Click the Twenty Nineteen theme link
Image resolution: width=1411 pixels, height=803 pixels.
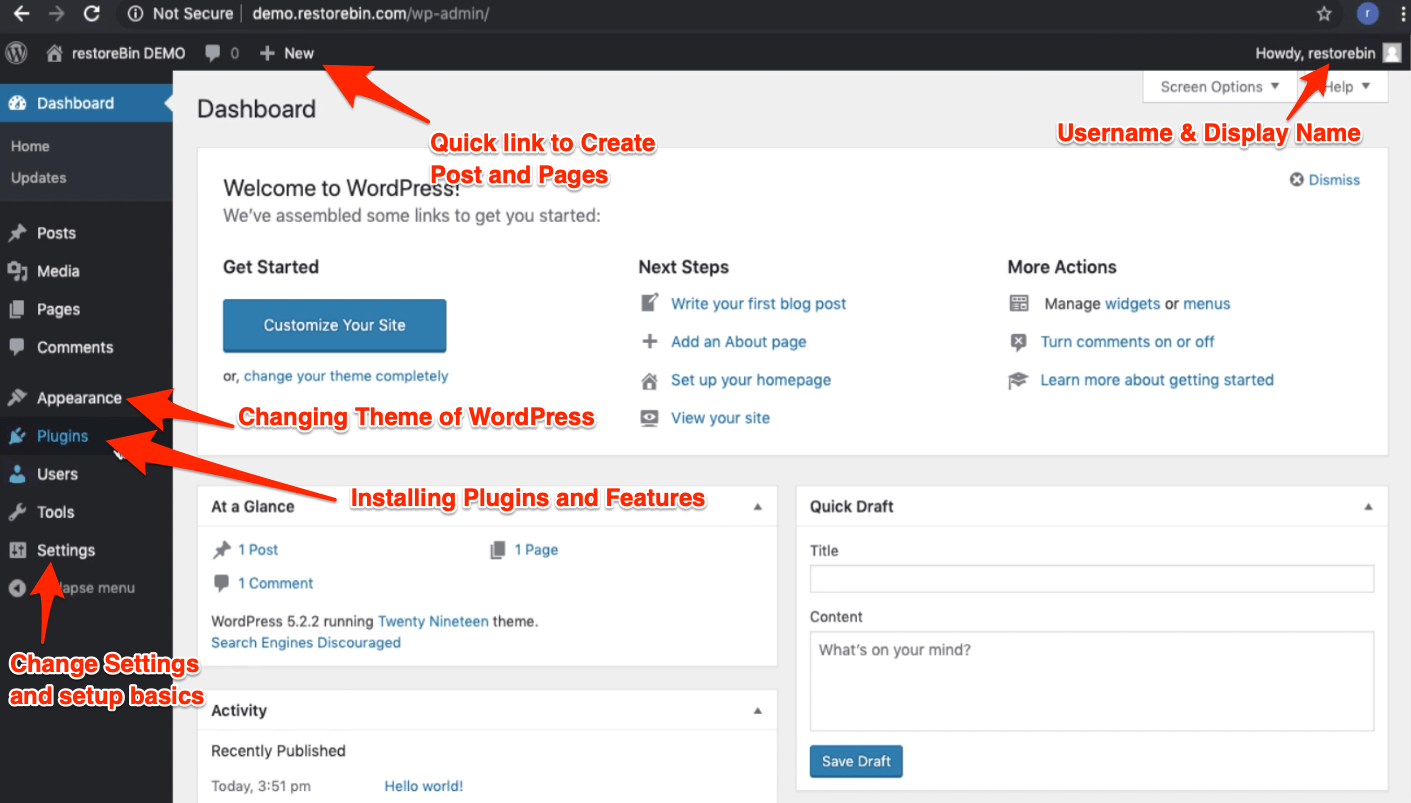[433, 621]
